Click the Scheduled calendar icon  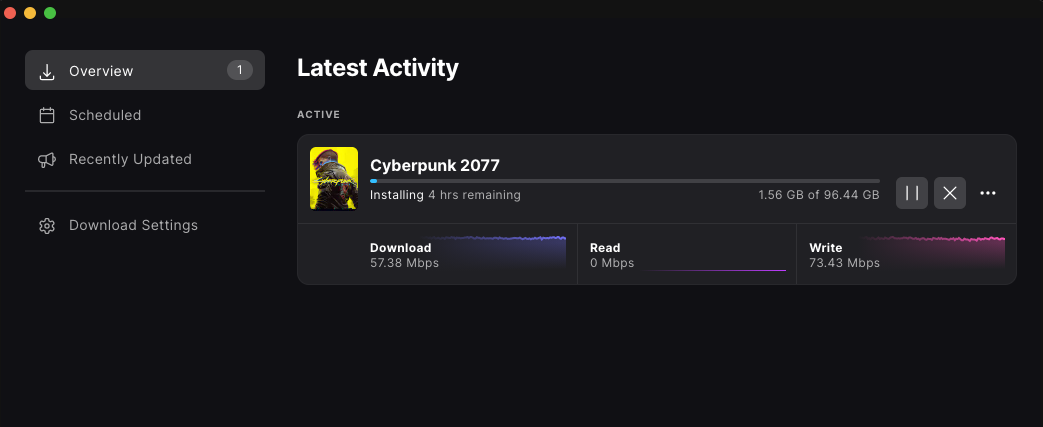(x=47, y=115)
